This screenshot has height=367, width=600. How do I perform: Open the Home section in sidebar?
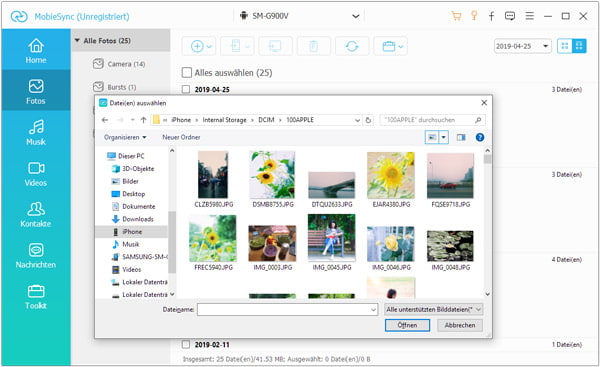[x=36, y=51]
